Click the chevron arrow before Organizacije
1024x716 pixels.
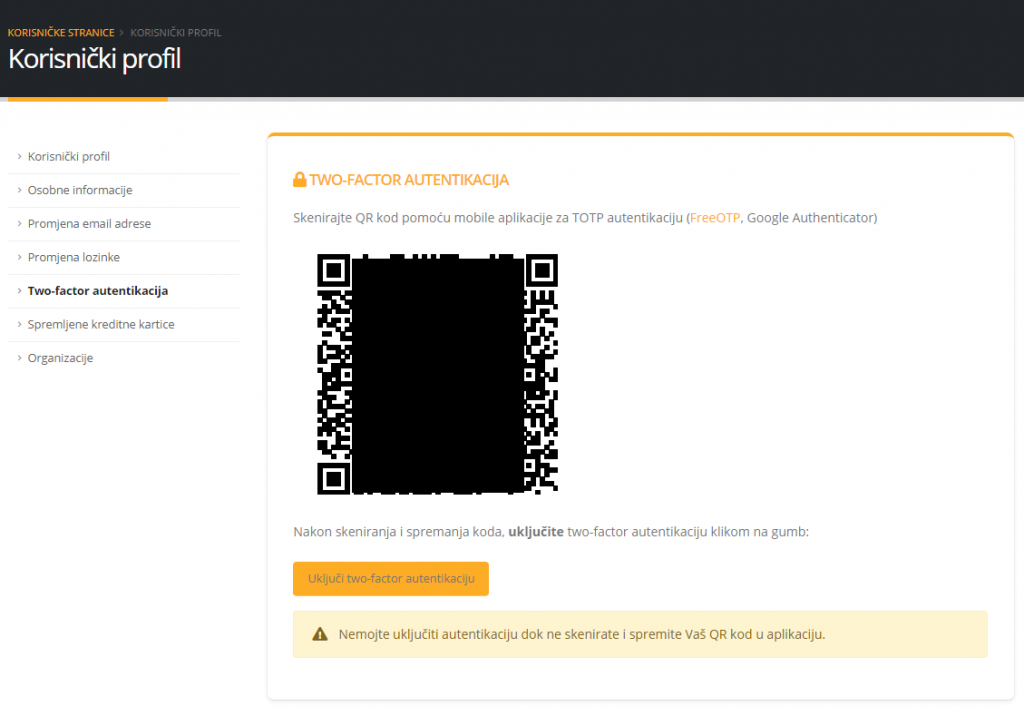click(19, 357)
